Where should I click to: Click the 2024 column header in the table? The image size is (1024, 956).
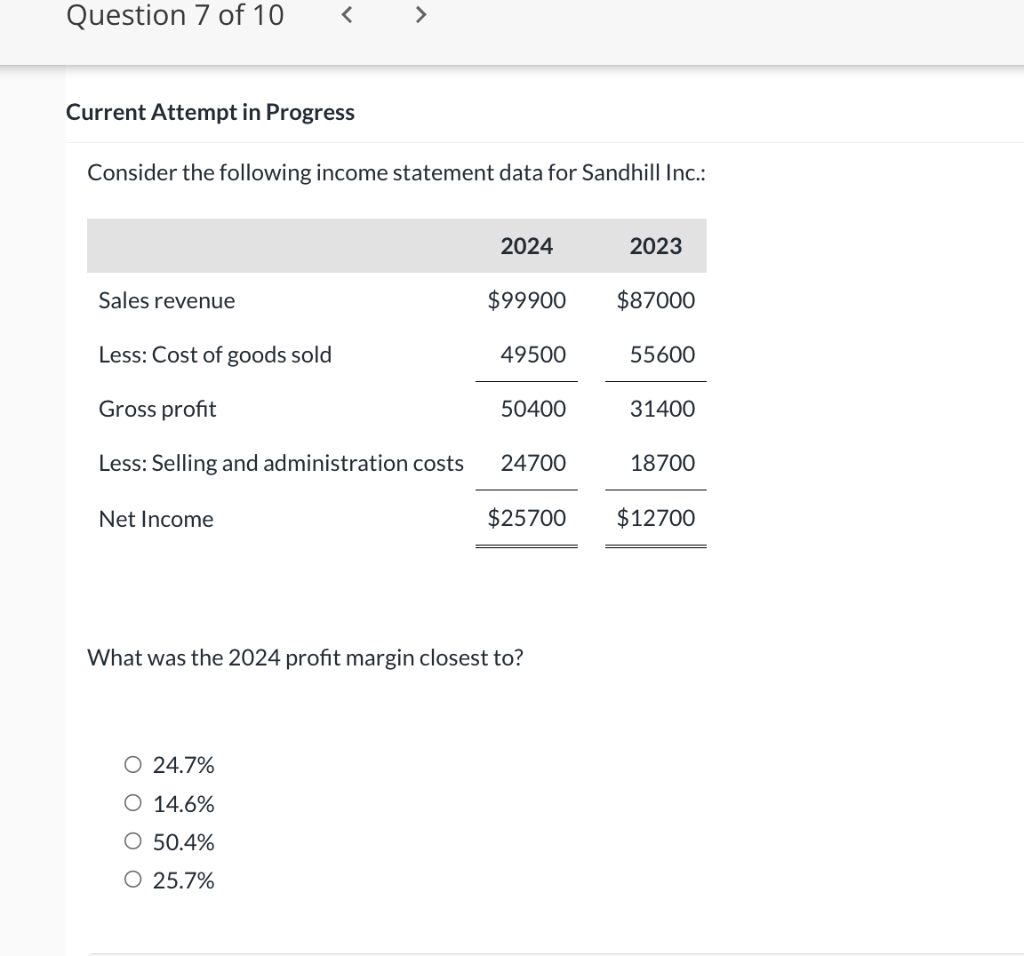pos(527,245)
